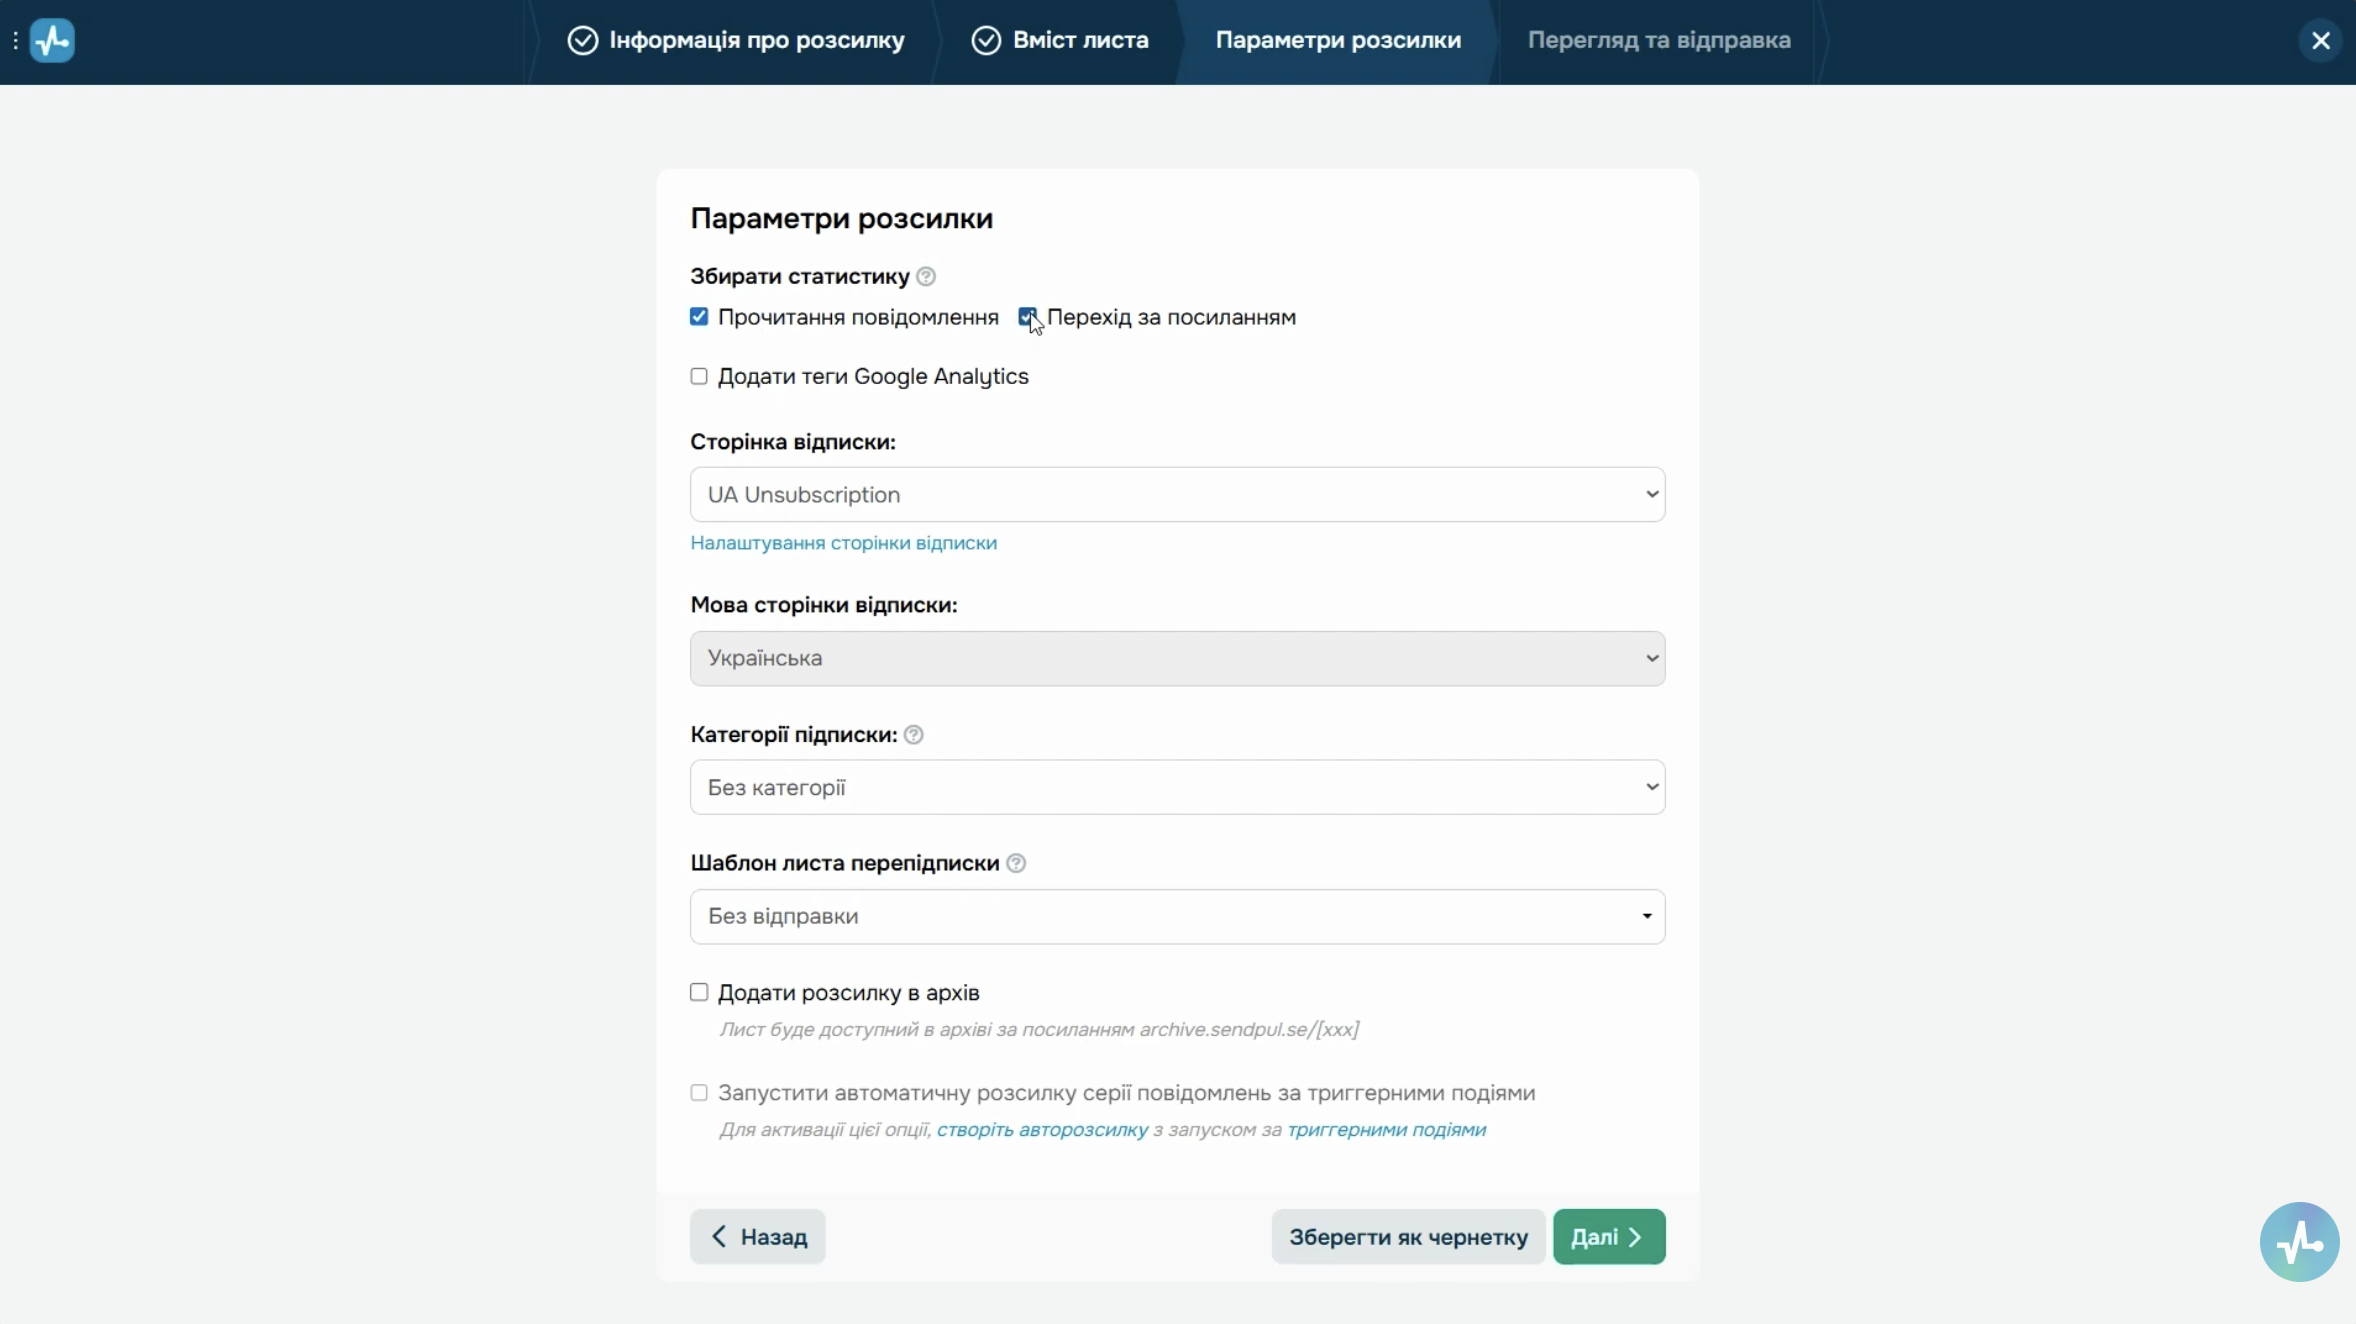
Task: Check the Додати розсилку в архів option
Action: 699,992
